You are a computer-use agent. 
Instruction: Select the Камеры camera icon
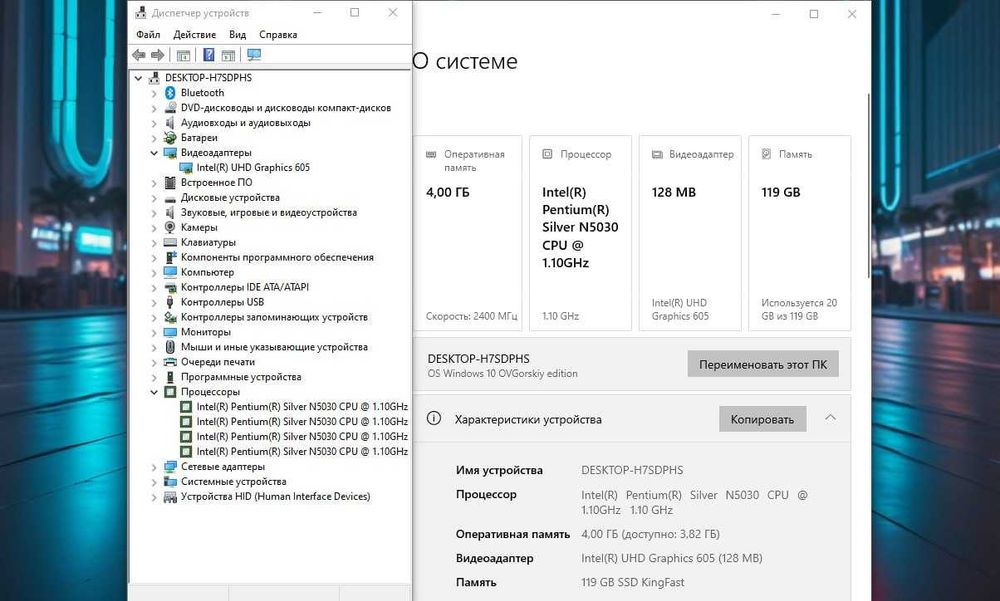click(x=170, y=227)
